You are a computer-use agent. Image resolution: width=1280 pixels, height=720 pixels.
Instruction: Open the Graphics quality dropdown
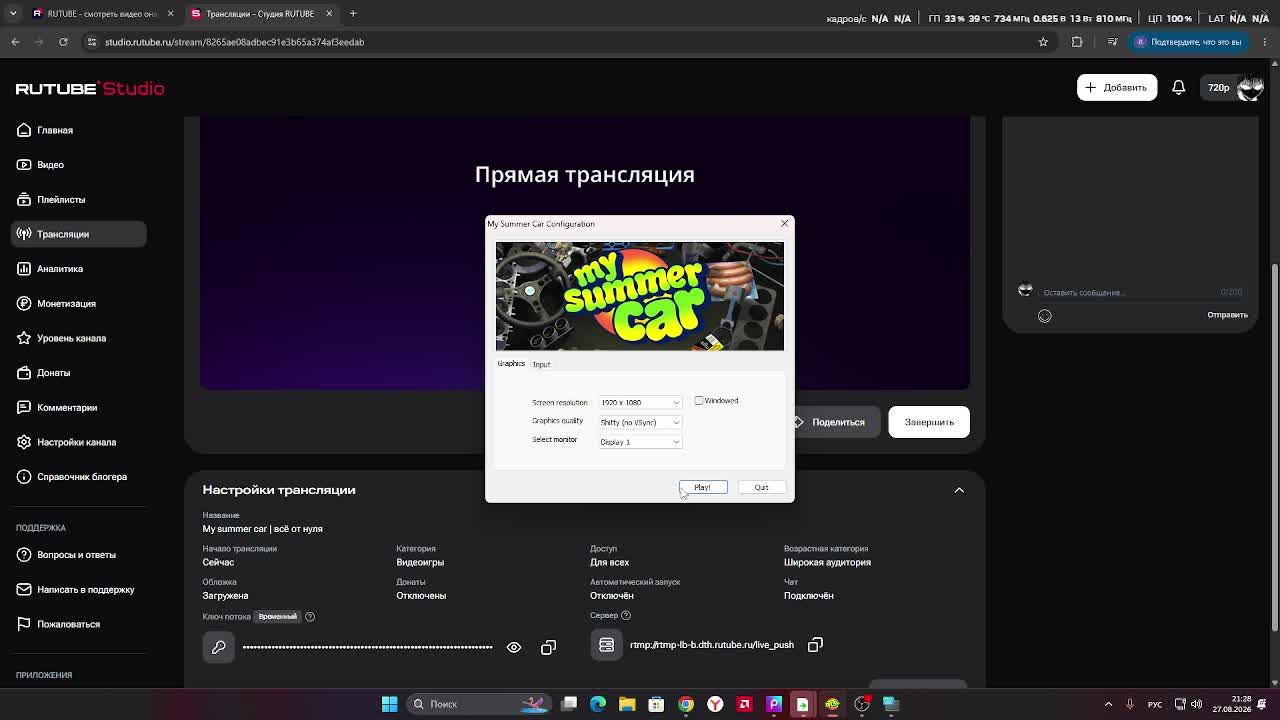[640, 422]
